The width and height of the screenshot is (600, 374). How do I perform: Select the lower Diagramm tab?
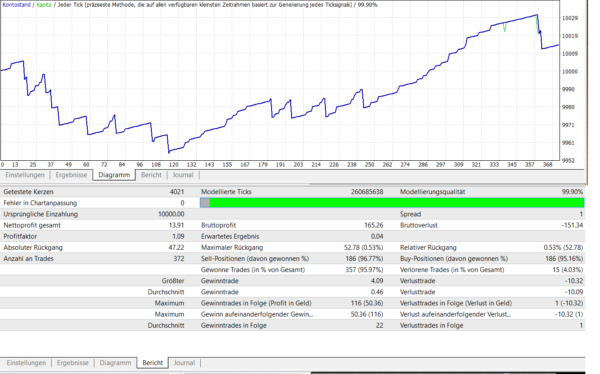pos(115,363)
